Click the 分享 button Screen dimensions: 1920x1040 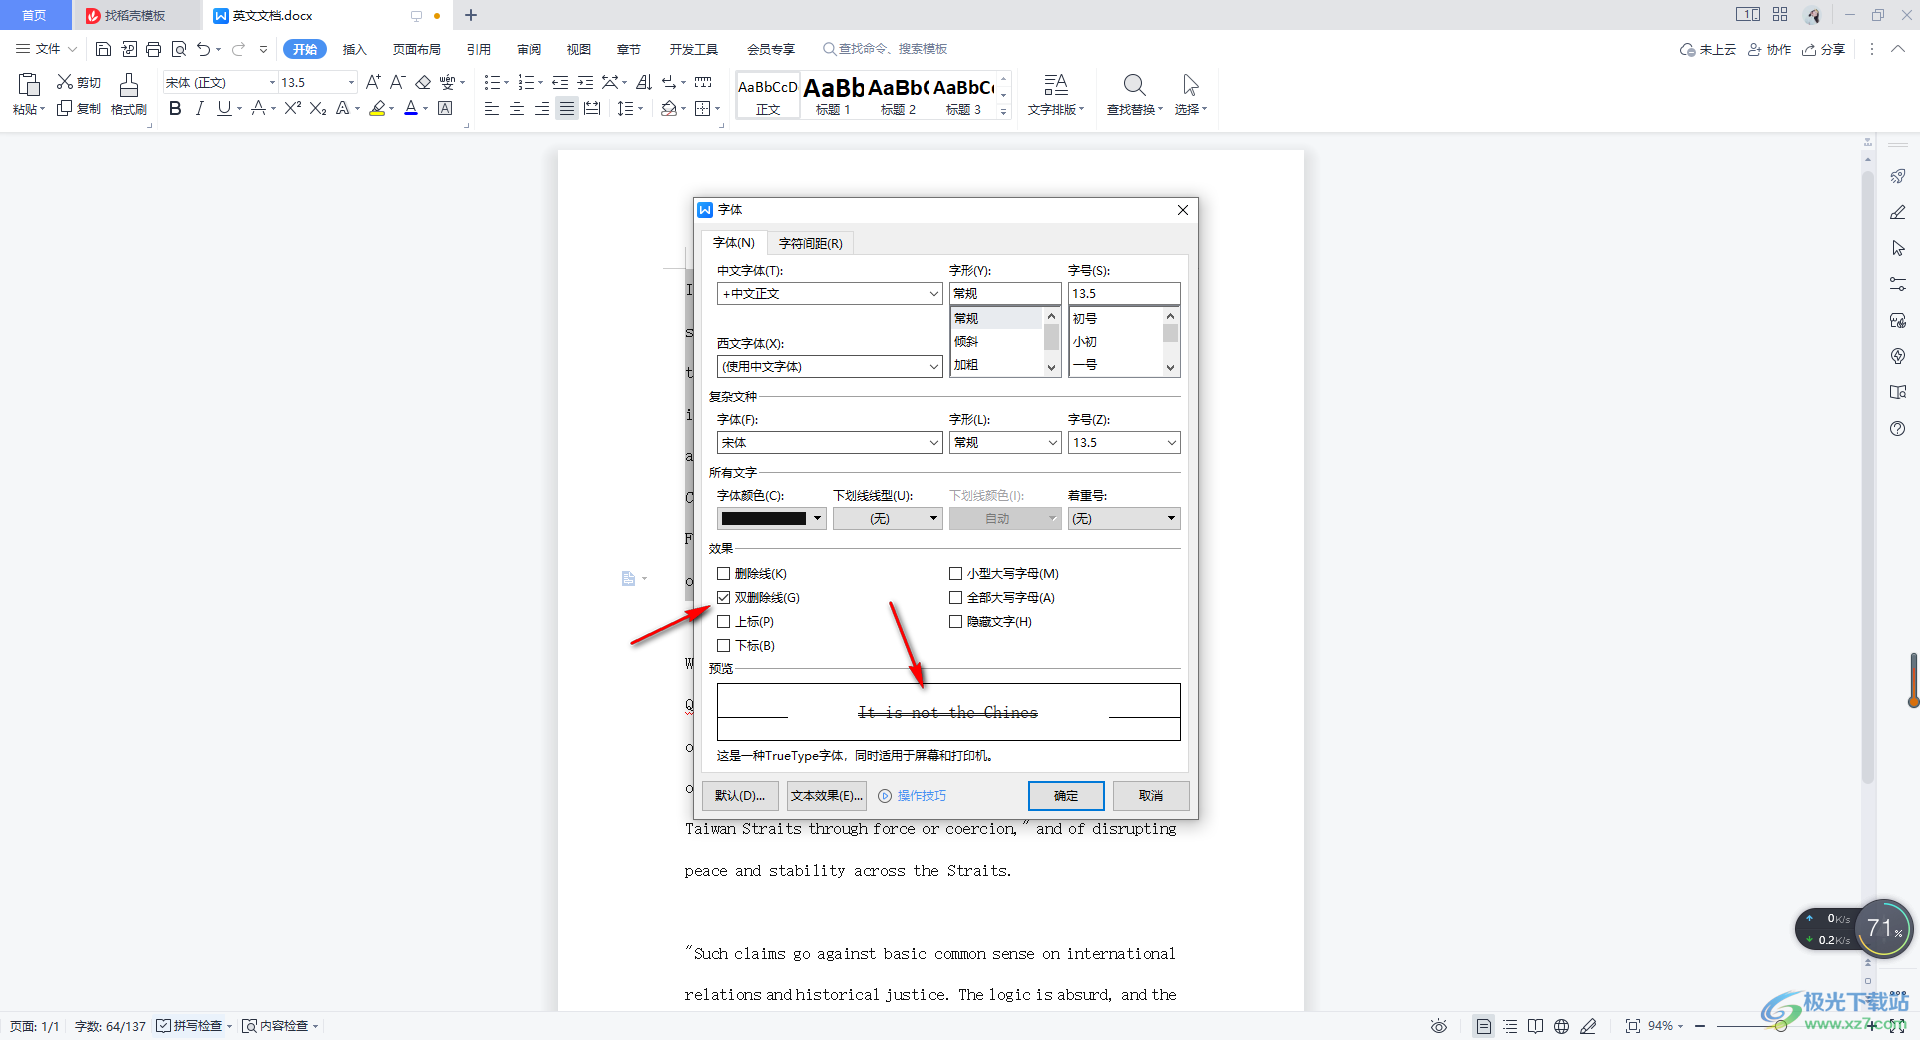[x=1824, y=49]
